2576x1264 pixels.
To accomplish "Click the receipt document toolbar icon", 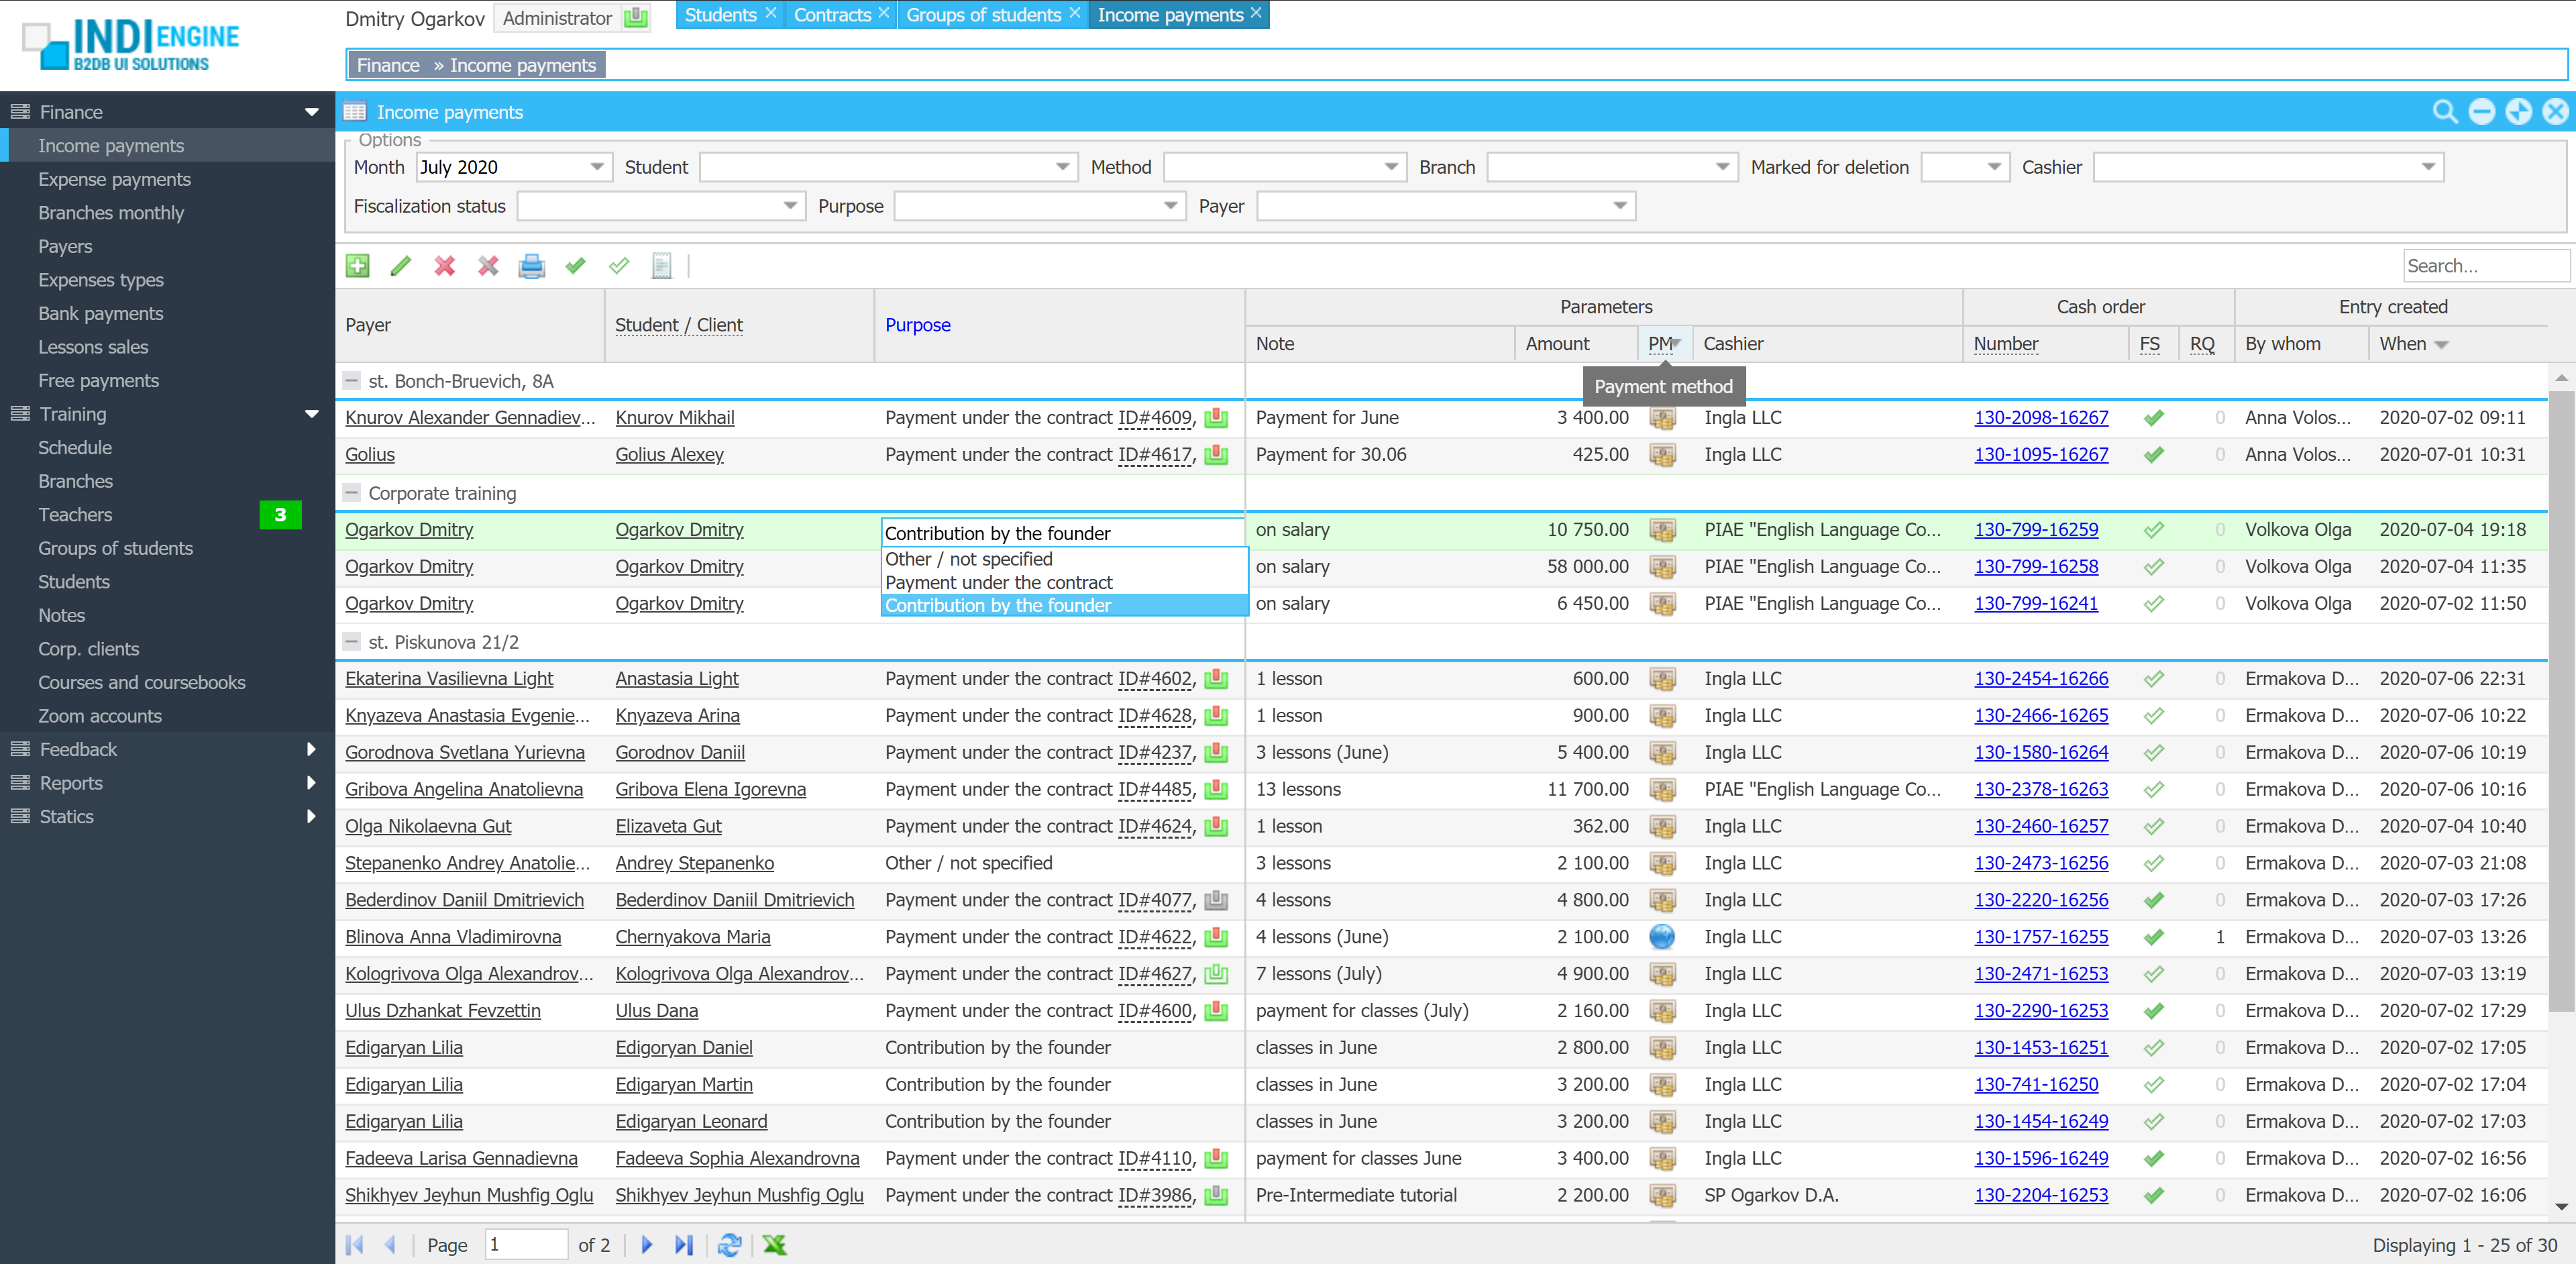I will click(661, 266).
